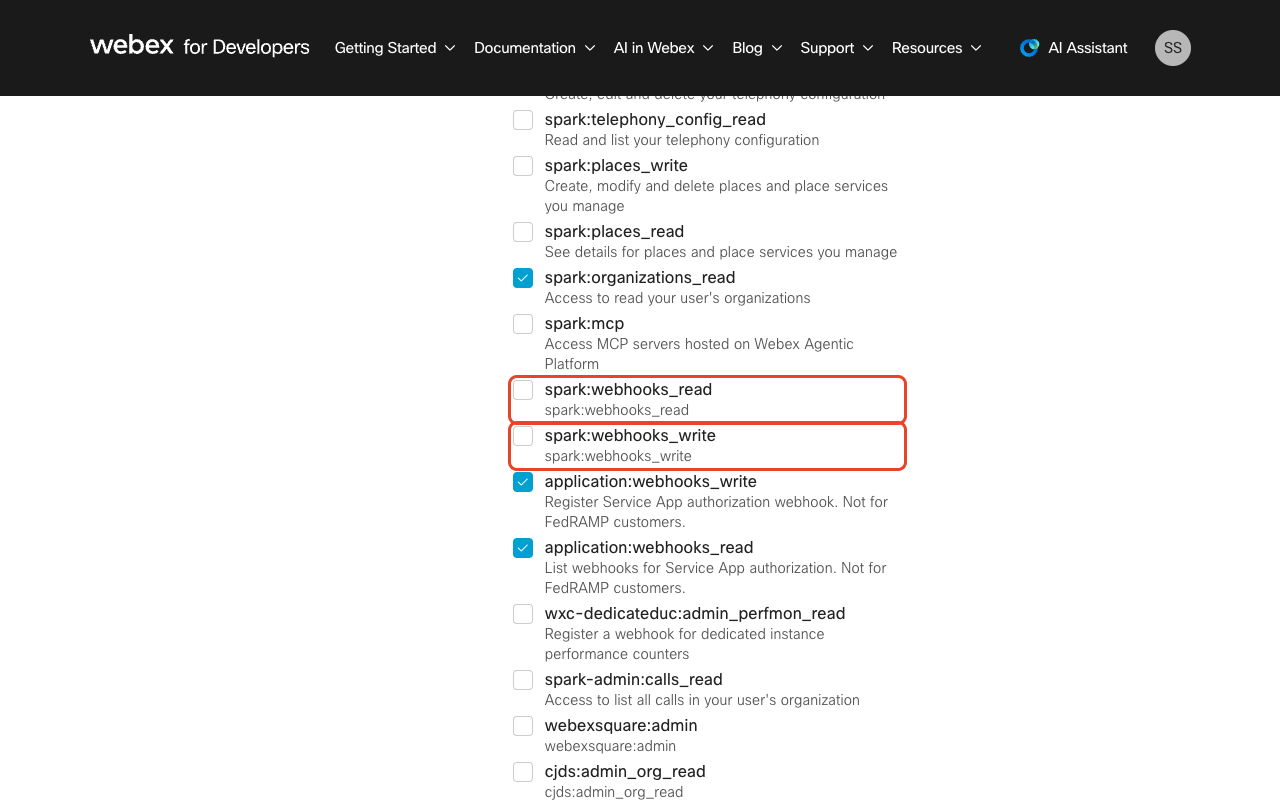The image size is (1280, 800).
Task: Select the spark:mcp scope checkbox
Action: coord(523,324)
